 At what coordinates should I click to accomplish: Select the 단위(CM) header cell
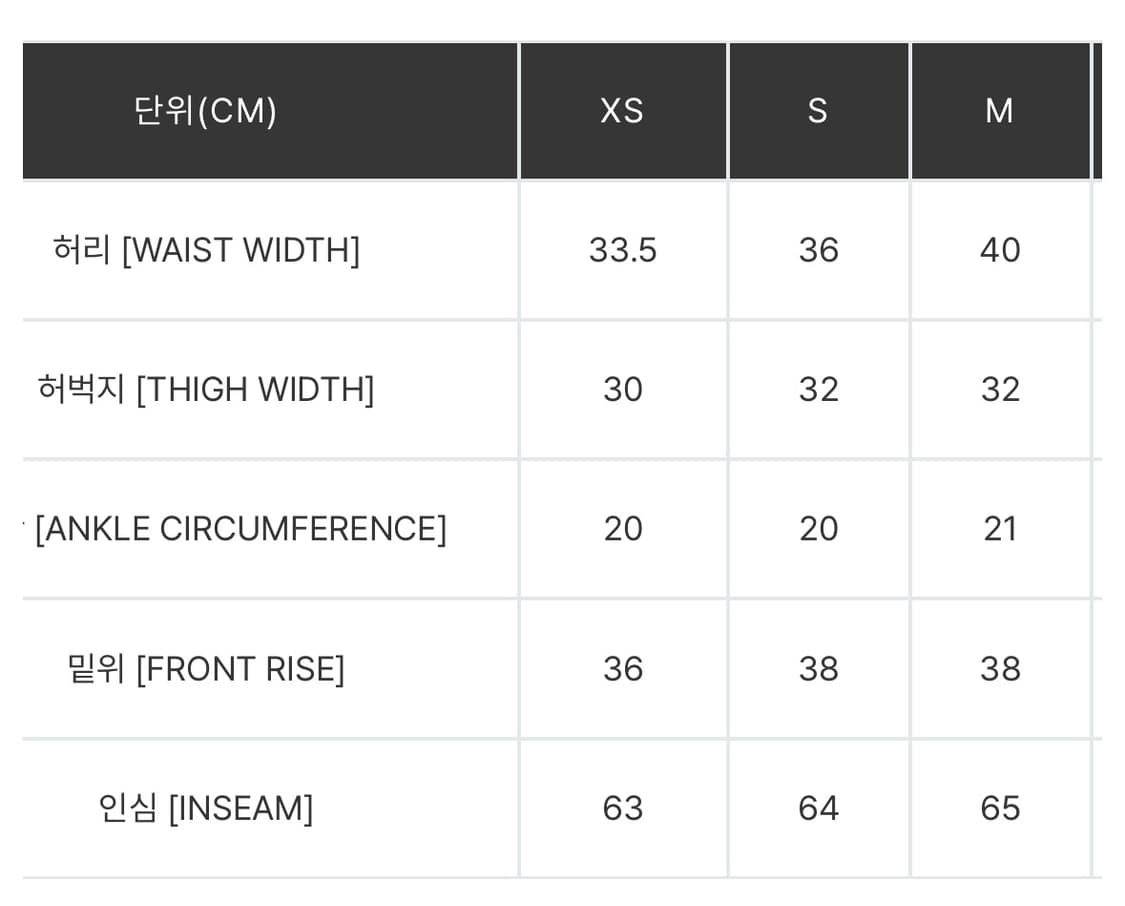click(205, 110)
